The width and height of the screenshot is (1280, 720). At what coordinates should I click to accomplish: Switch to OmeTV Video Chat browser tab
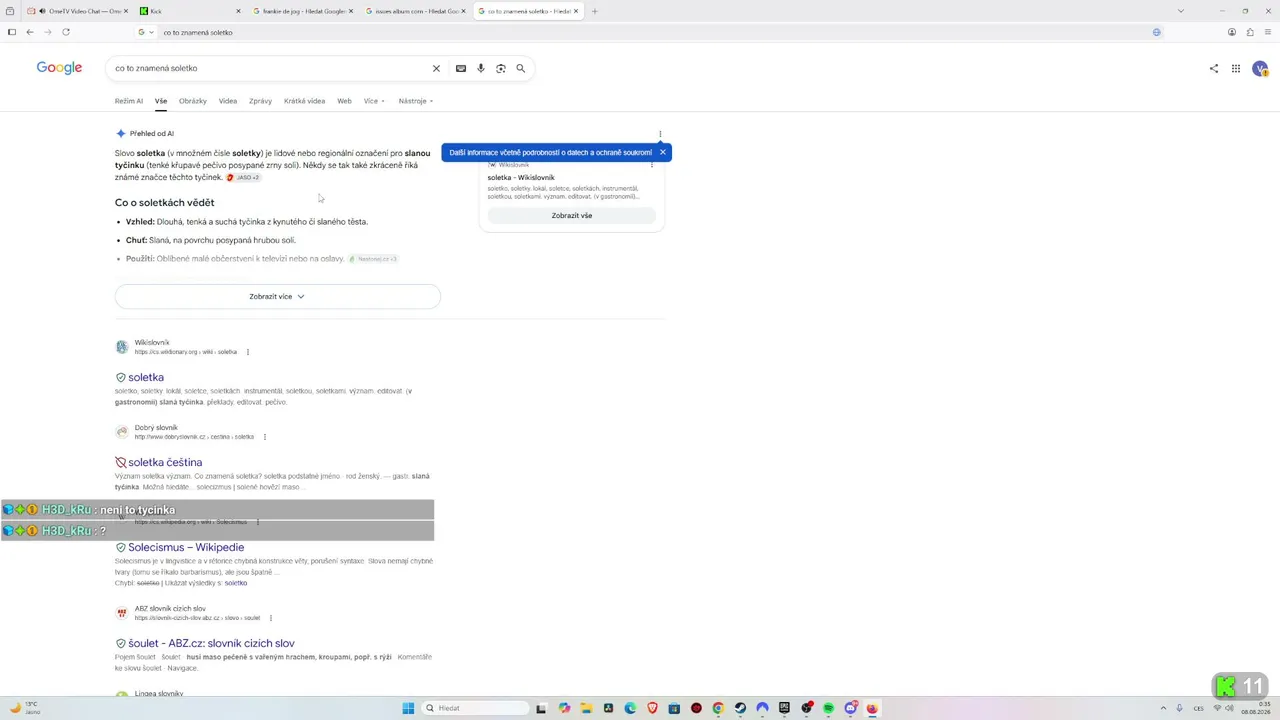(78, 11)
